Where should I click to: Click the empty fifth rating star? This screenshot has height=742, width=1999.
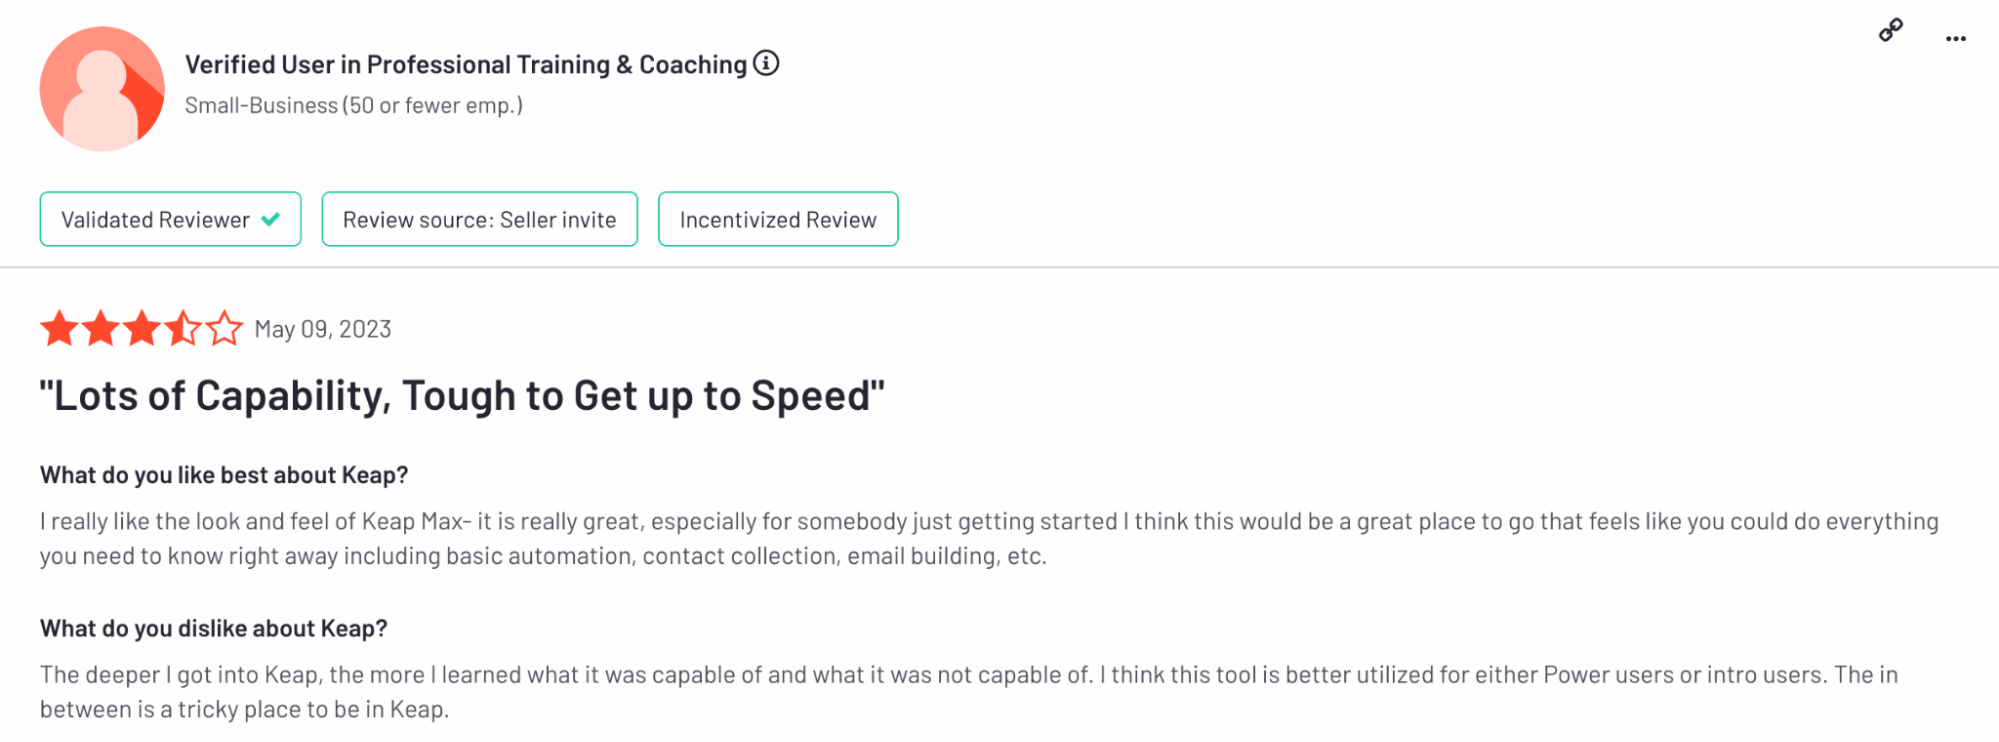pos(224,328)
